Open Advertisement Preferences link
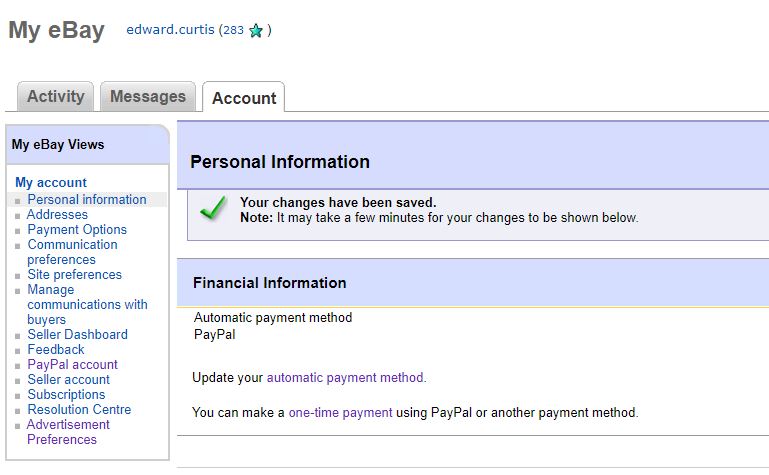Image resolution: width=769 pixels, height=475 pixels. click(68, 432)
